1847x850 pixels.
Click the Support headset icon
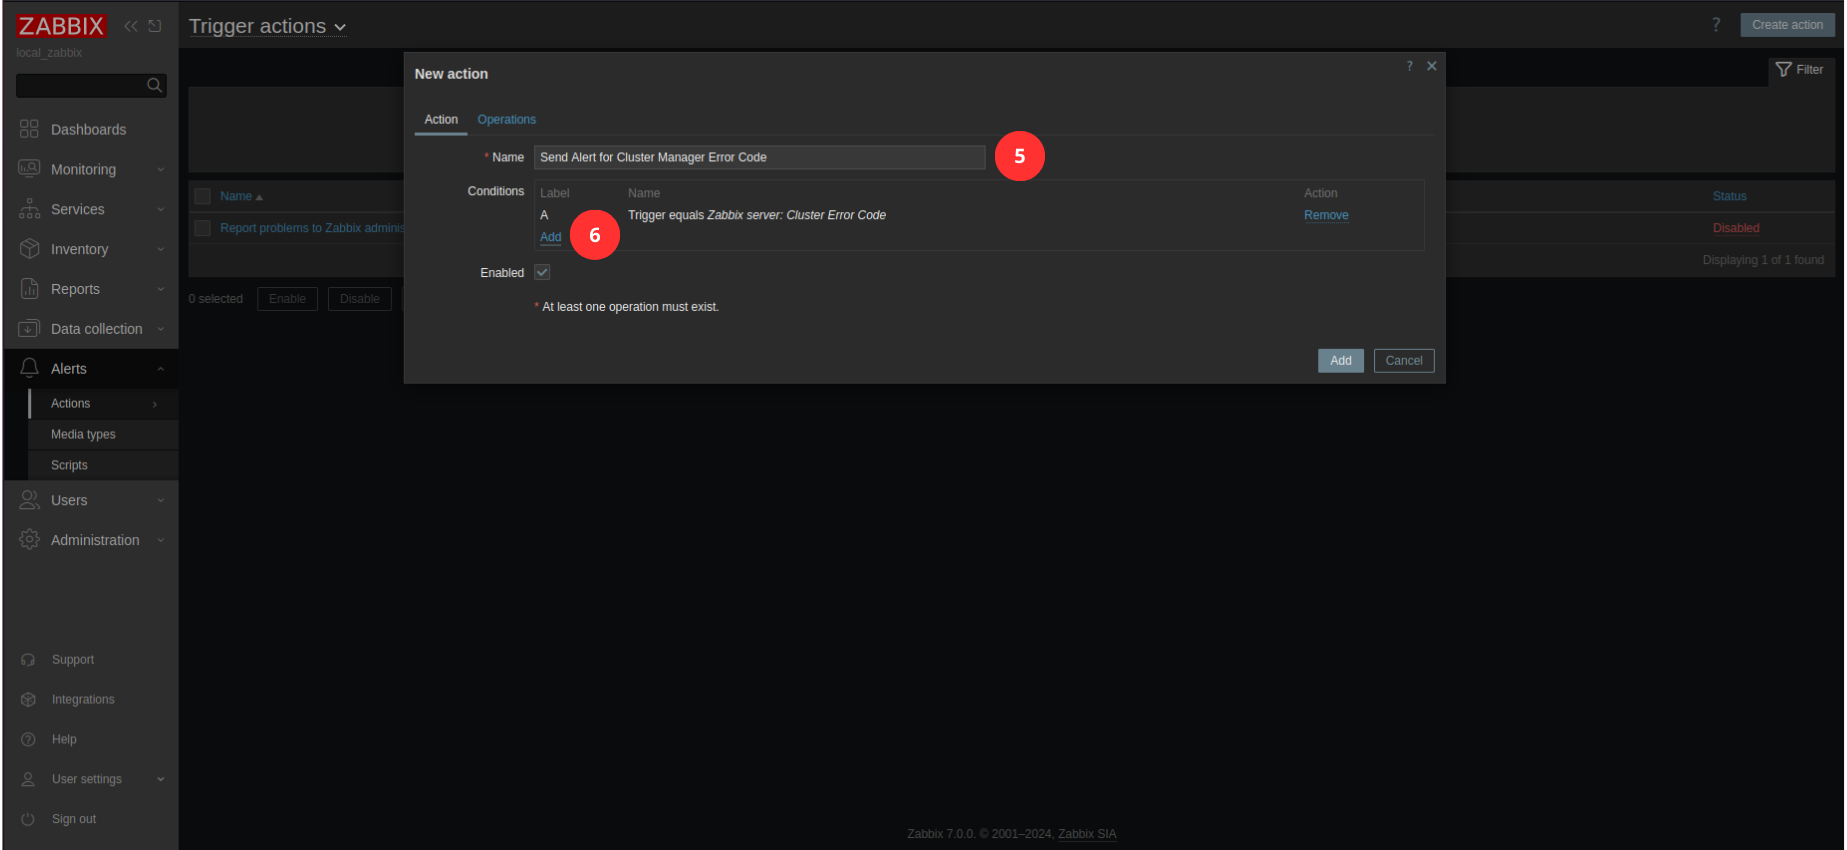(x=28, y=660)
